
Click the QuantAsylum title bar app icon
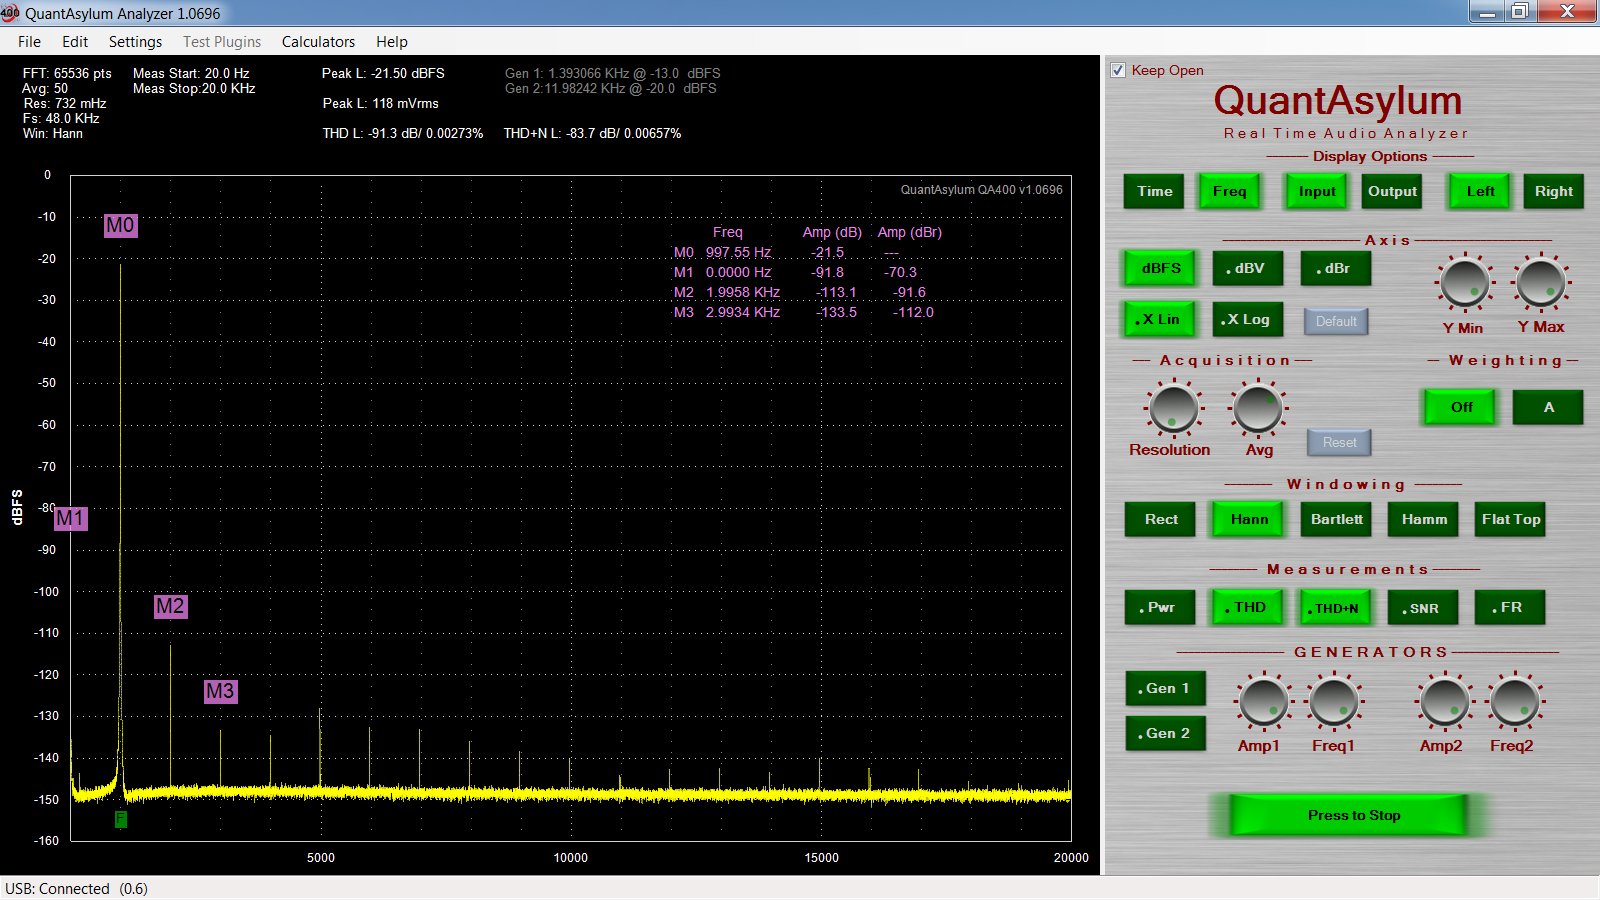coord(10,13)
